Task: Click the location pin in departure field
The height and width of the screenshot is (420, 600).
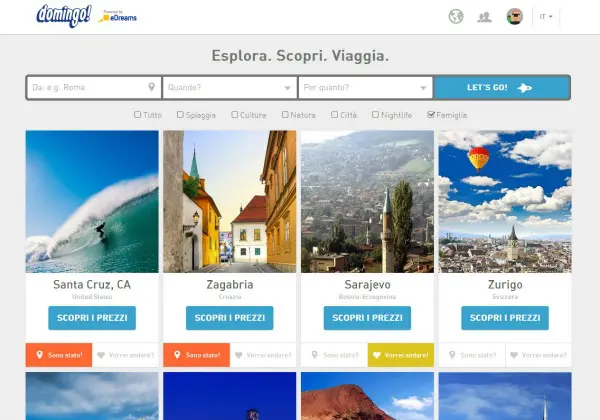Action: 152,87
